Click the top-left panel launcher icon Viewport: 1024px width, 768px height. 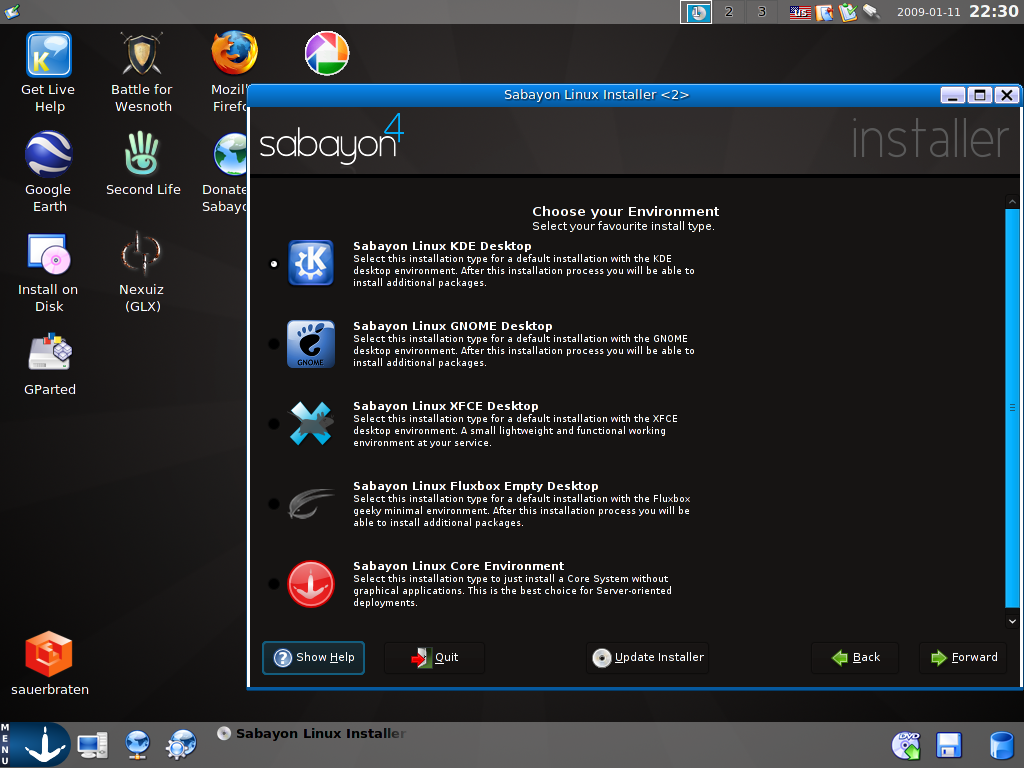pyautogui.click(x=12, y=11)
